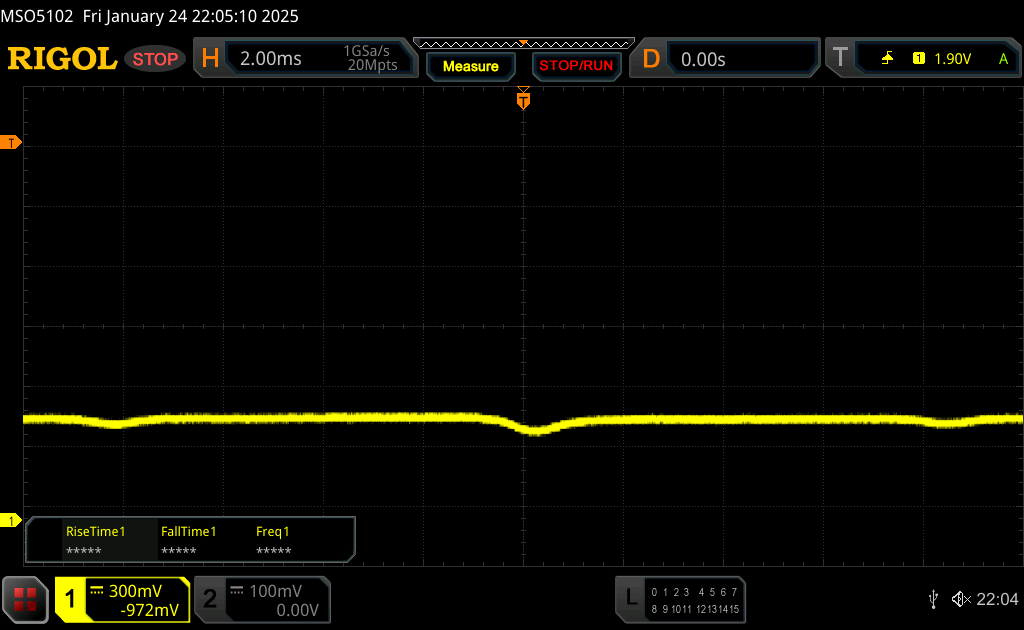Open the logic analyzer L panel
Image resolution: width=1024 pixels, height=630 pixels.
coord(631,597)
